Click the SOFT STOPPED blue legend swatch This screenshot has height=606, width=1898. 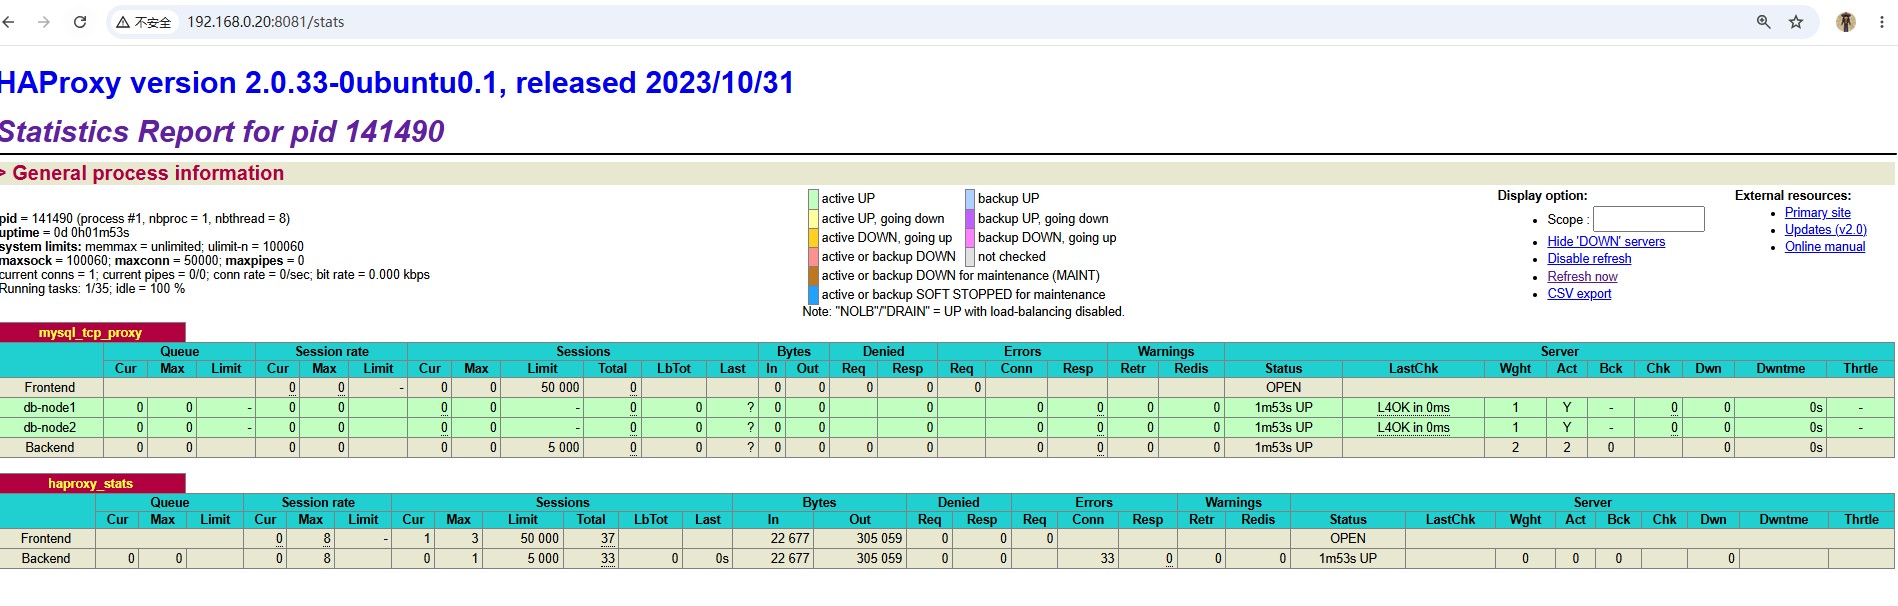[813, 294]
